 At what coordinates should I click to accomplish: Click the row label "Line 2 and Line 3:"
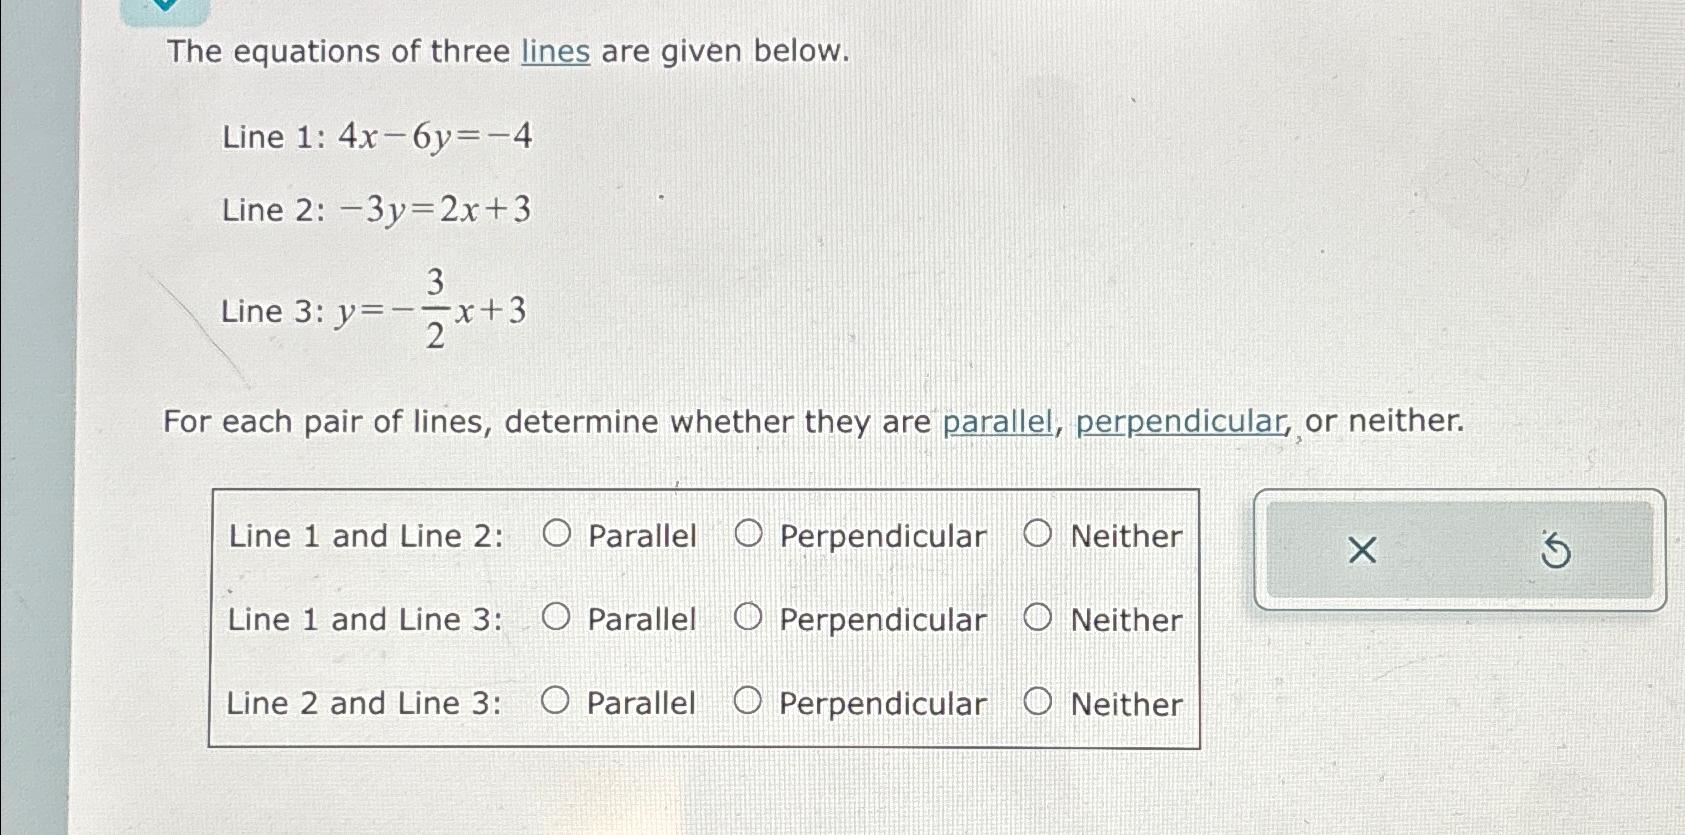click(x=364, y=704)
